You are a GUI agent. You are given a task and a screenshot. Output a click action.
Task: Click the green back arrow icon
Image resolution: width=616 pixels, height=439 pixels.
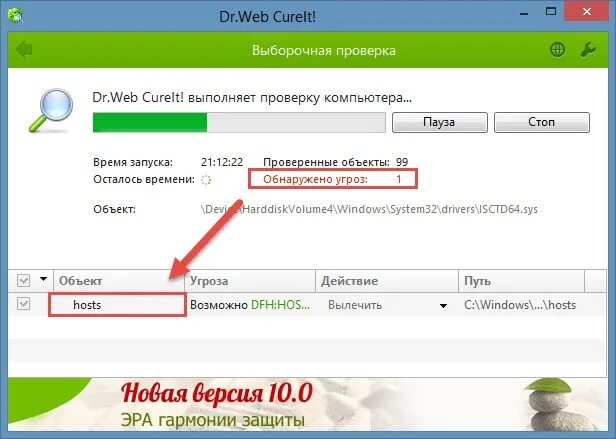[24, 50]
